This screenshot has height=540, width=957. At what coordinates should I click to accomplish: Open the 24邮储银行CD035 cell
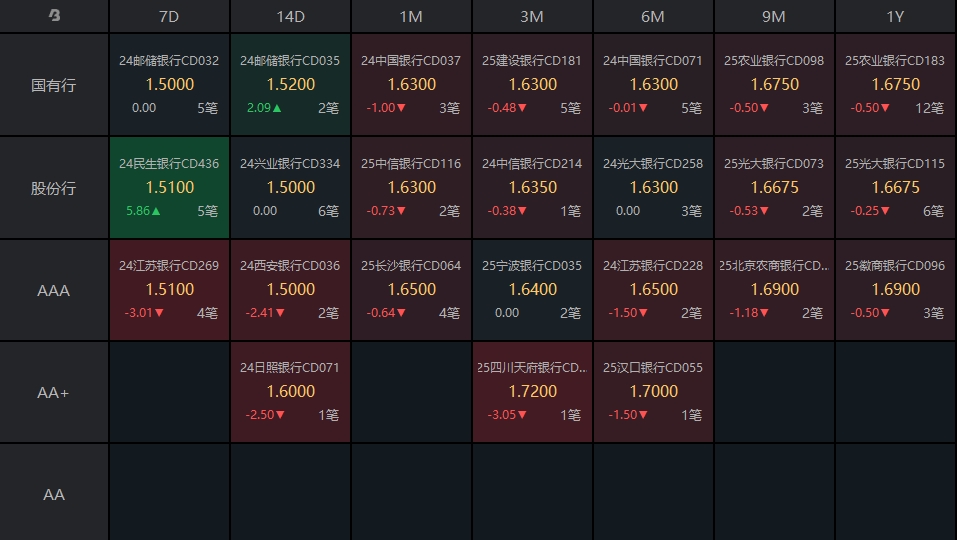coord(291,85)
